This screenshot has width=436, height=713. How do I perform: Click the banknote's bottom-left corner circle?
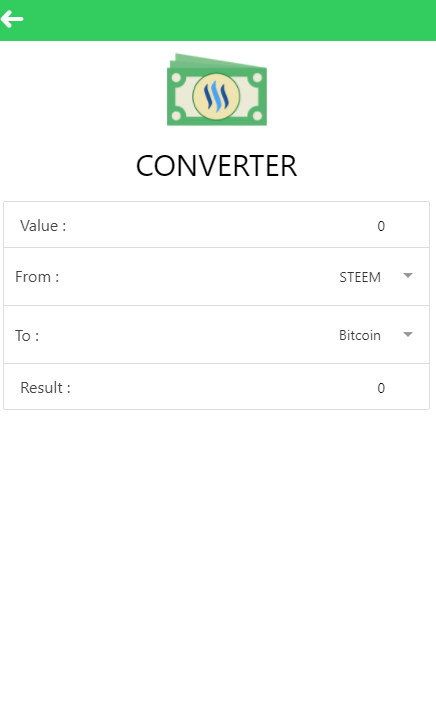pos(177,116)
